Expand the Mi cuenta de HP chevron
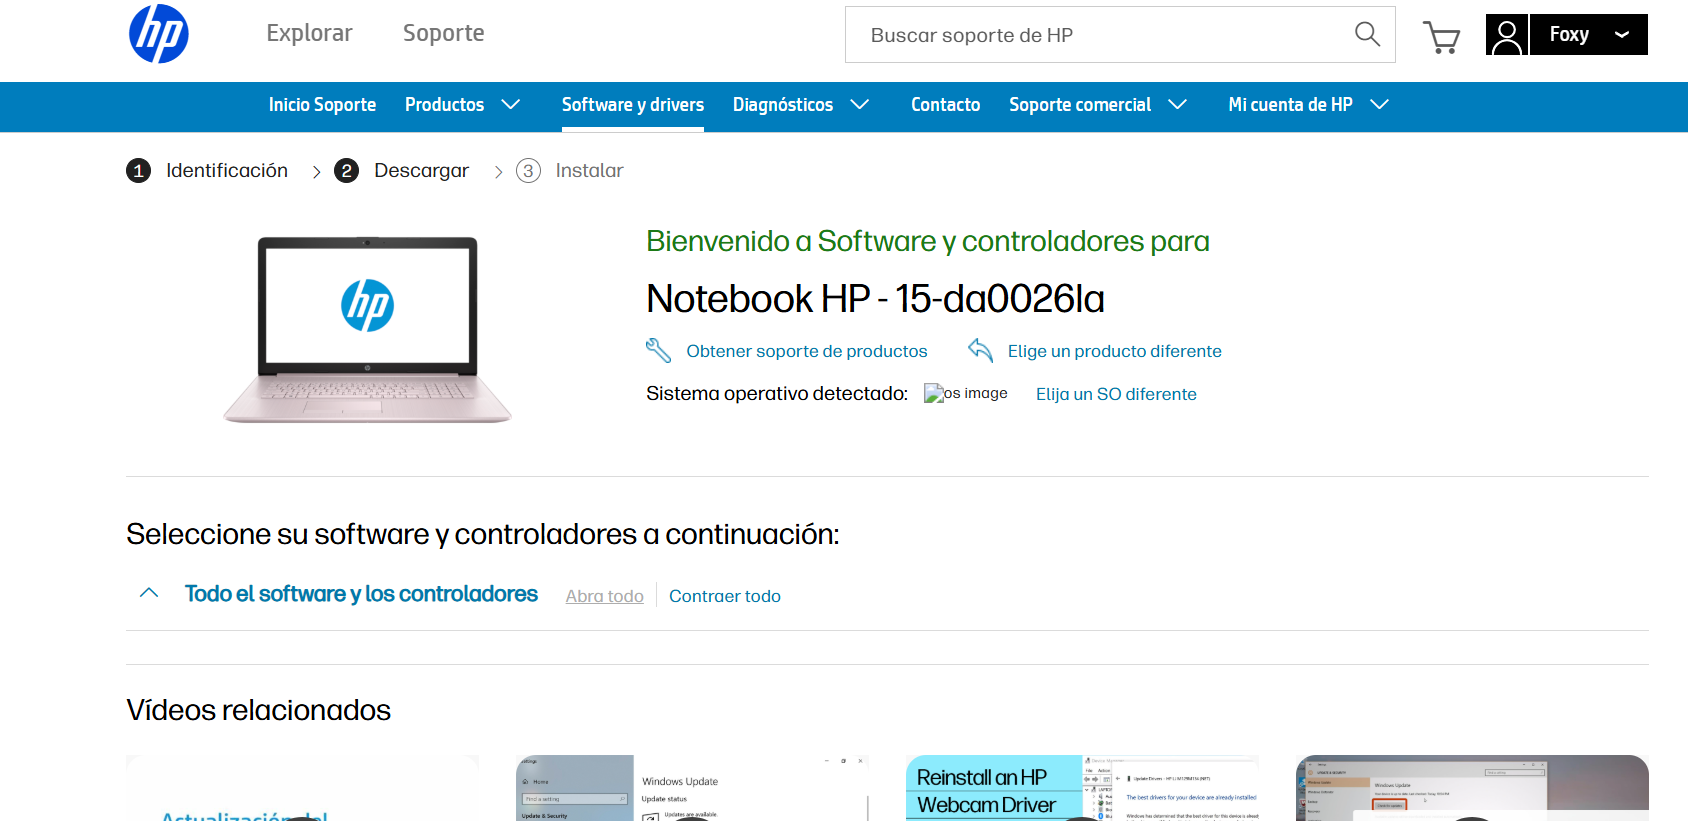1688x821 pixels. pos(1380,104)
